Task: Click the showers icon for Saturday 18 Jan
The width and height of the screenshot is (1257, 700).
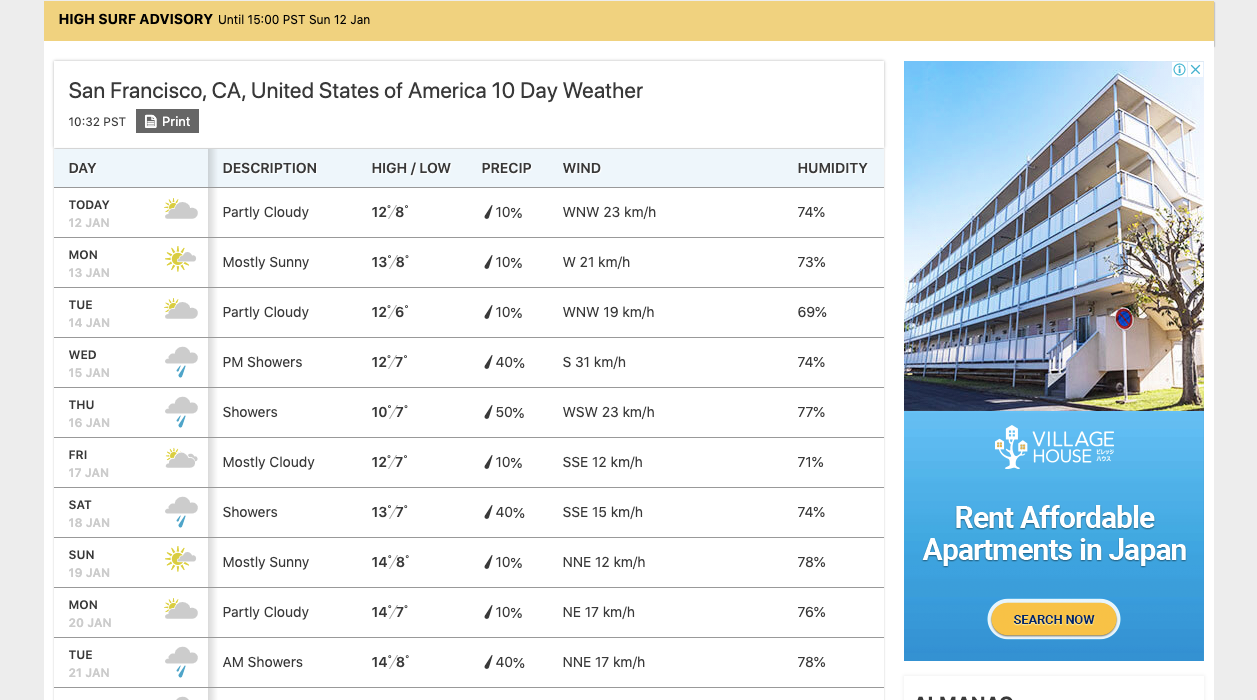Action: click(181, 512)
